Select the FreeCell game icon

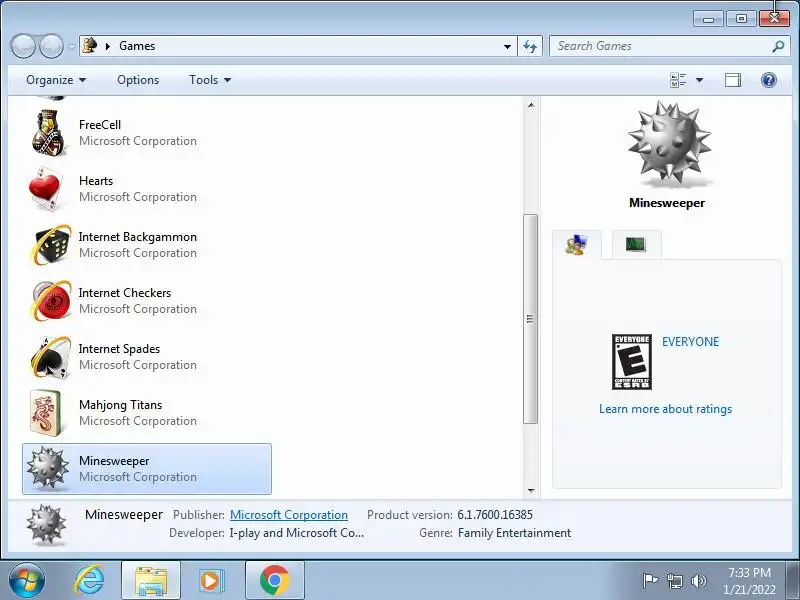tap(48, 133)
